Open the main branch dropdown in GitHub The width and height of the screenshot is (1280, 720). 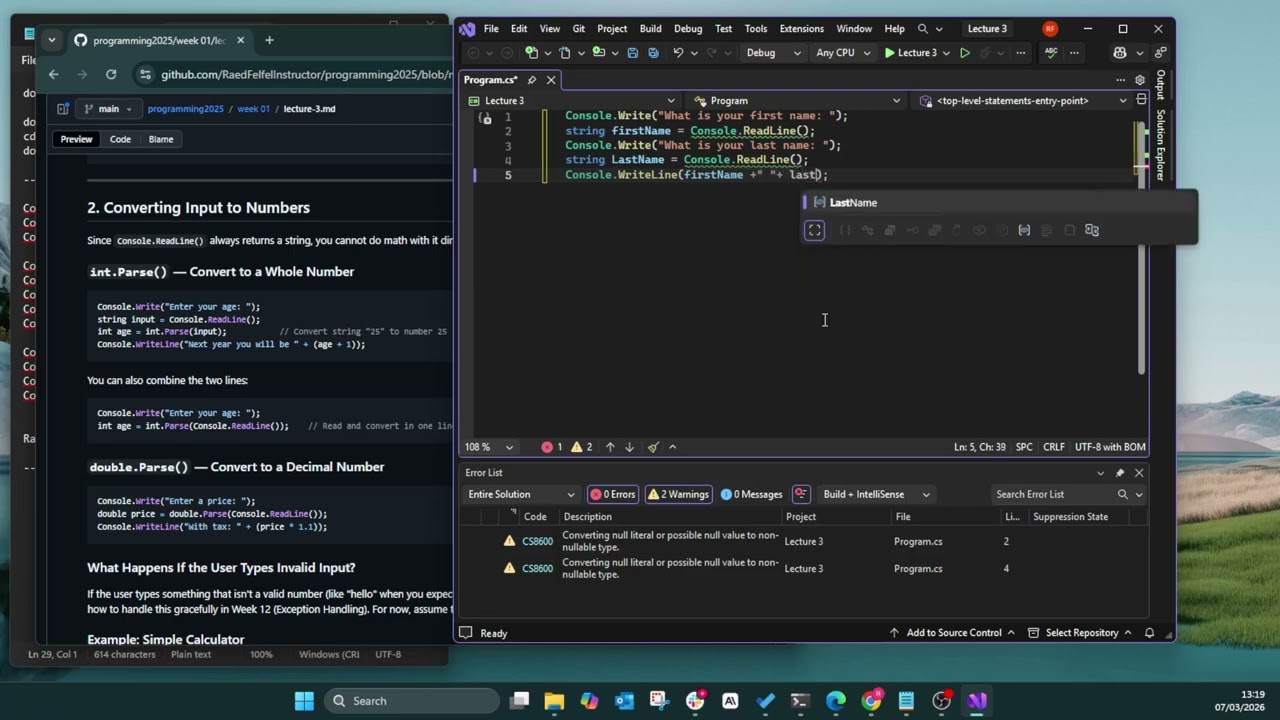point(108,109)
